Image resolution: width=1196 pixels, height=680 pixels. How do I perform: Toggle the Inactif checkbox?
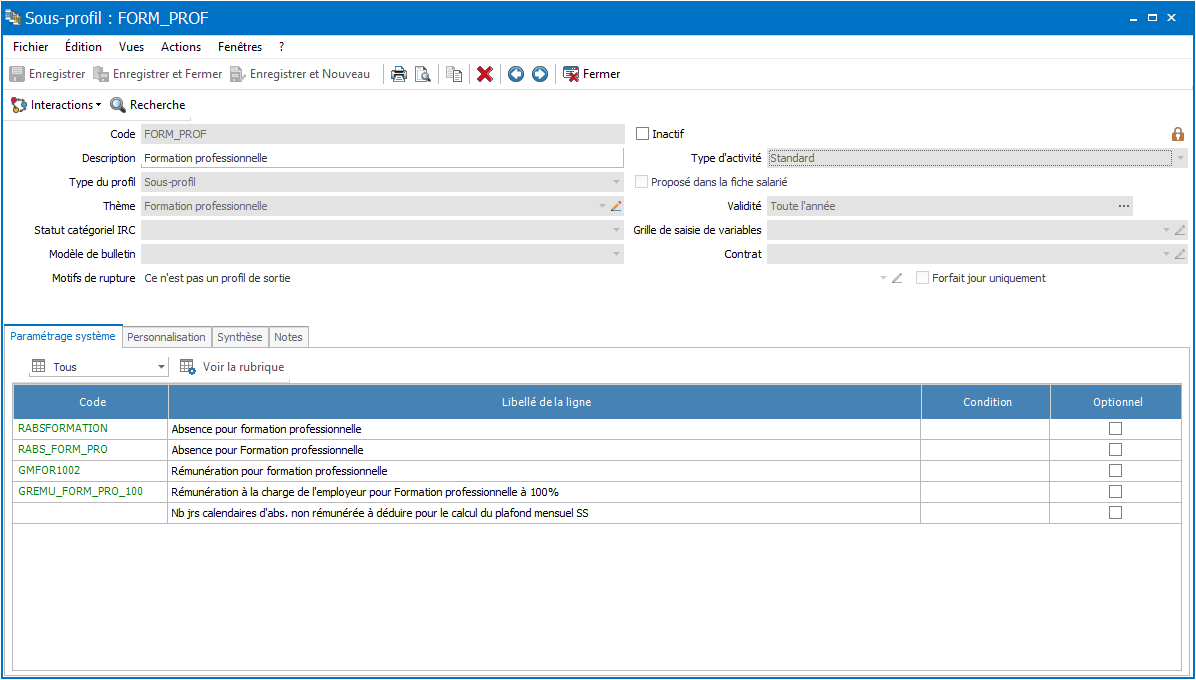(642, 133)
